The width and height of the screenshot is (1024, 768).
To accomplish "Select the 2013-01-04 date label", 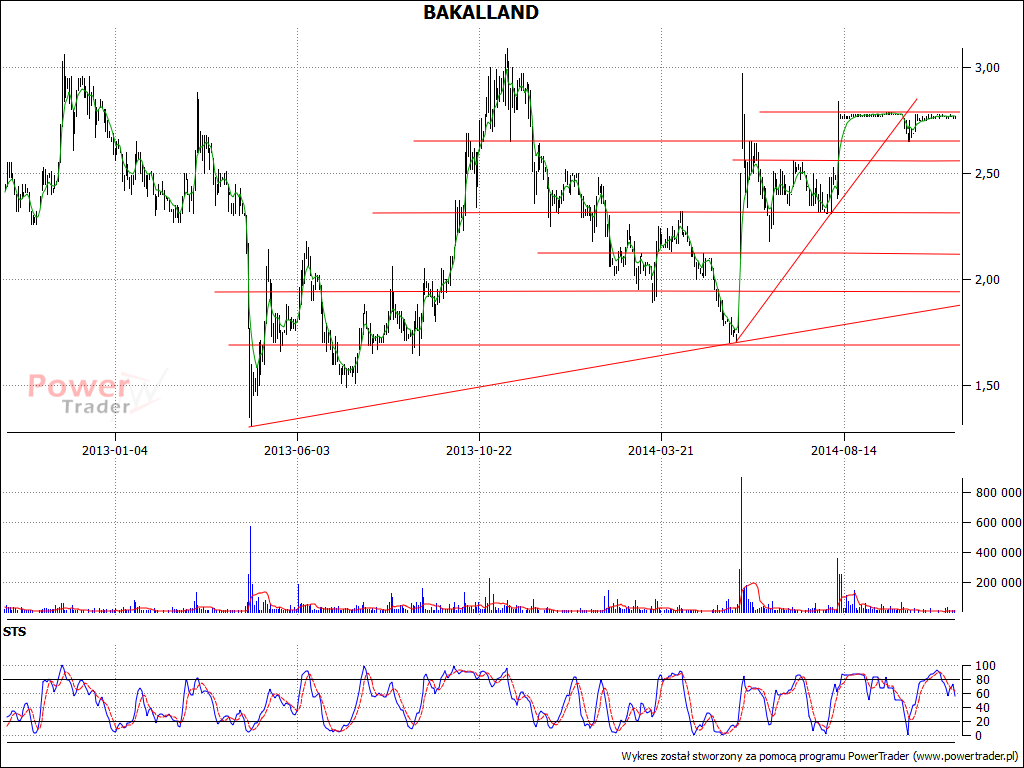I will [115, 451].
